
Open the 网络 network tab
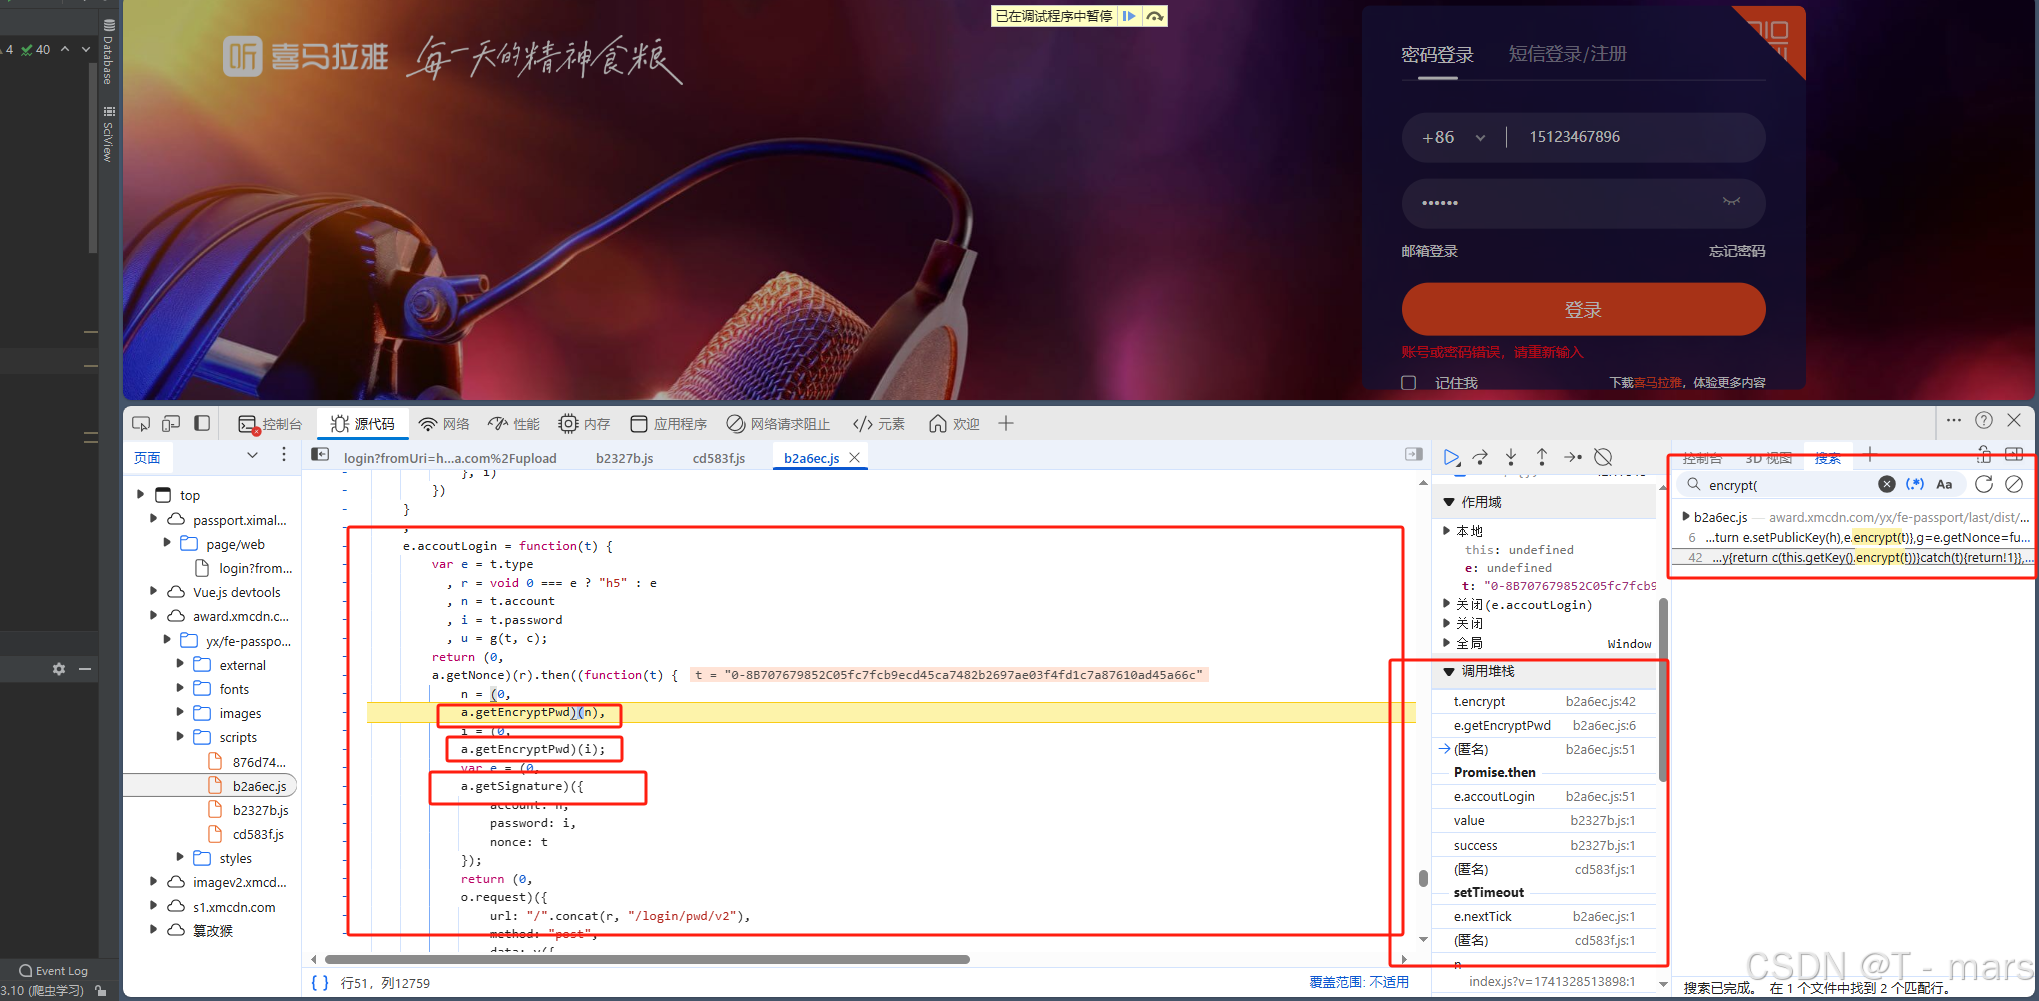coord(444,424)
